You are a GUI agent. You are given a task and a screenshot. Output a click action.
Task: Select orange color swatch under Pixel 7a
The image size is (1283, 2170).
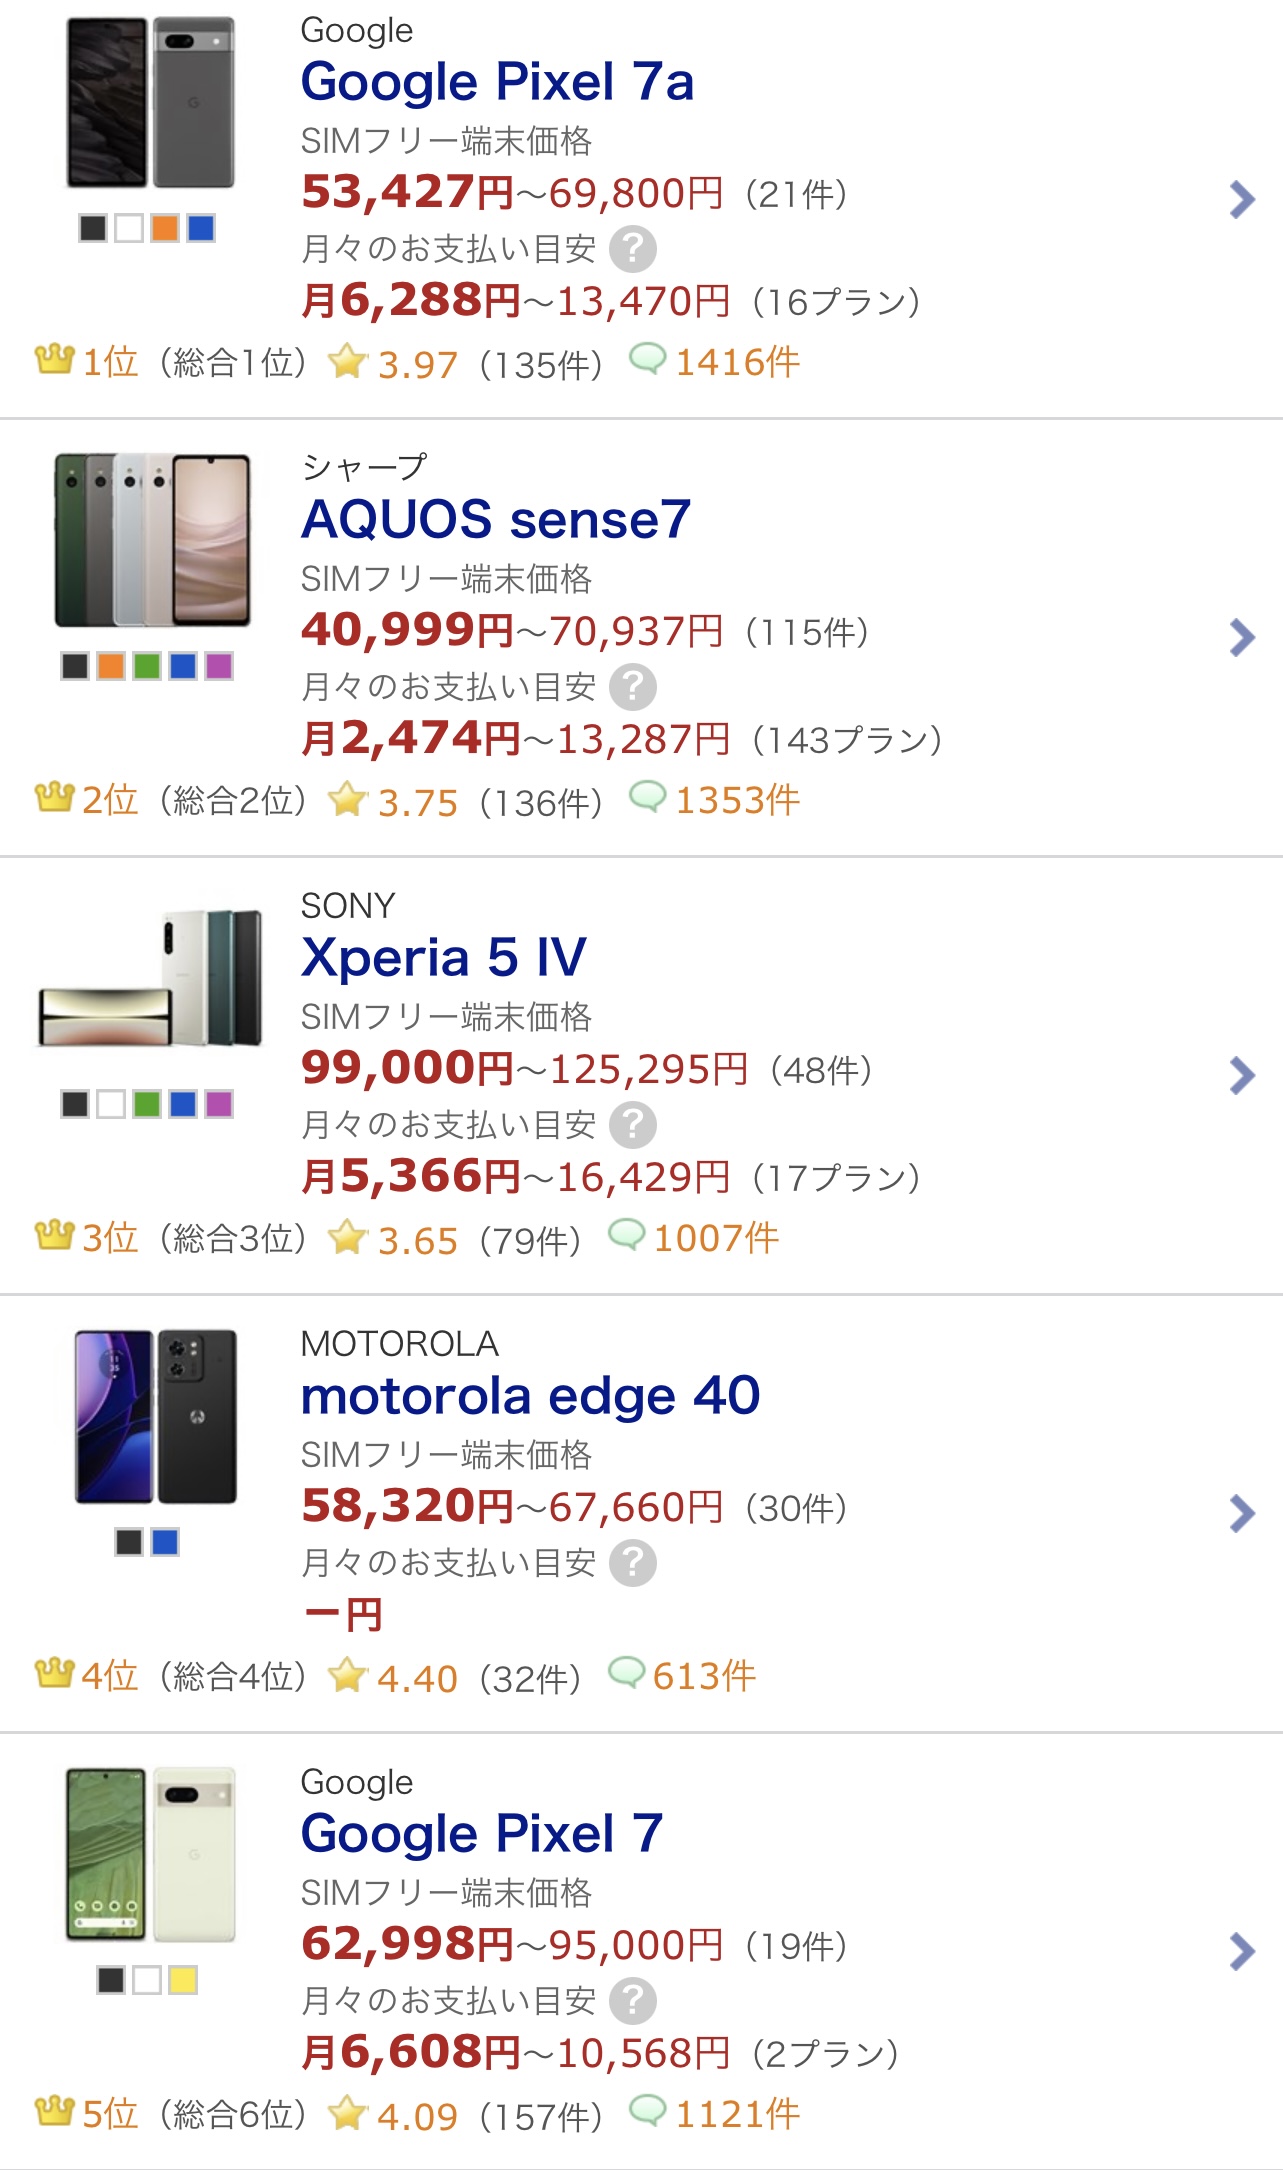[165, 228]
